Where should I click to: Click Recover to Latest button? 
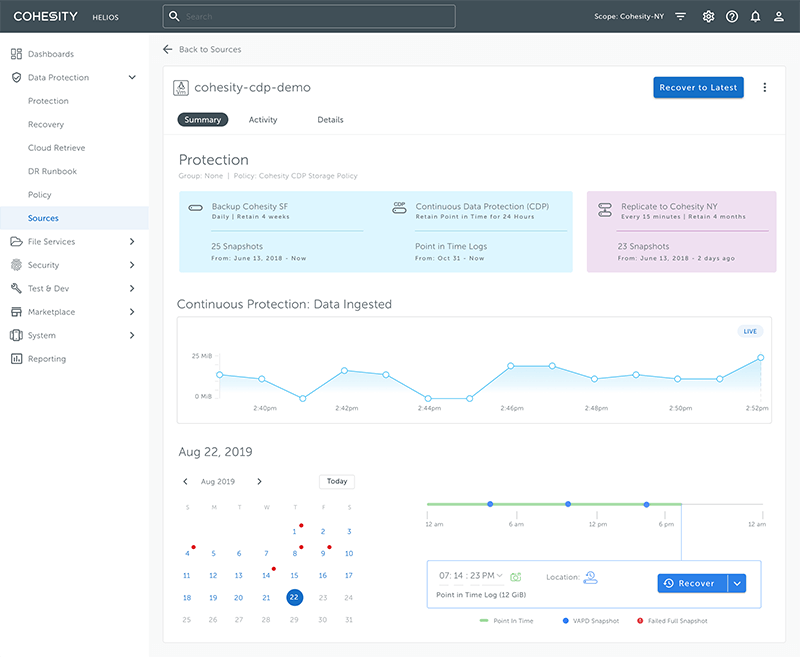pos(698,88)
